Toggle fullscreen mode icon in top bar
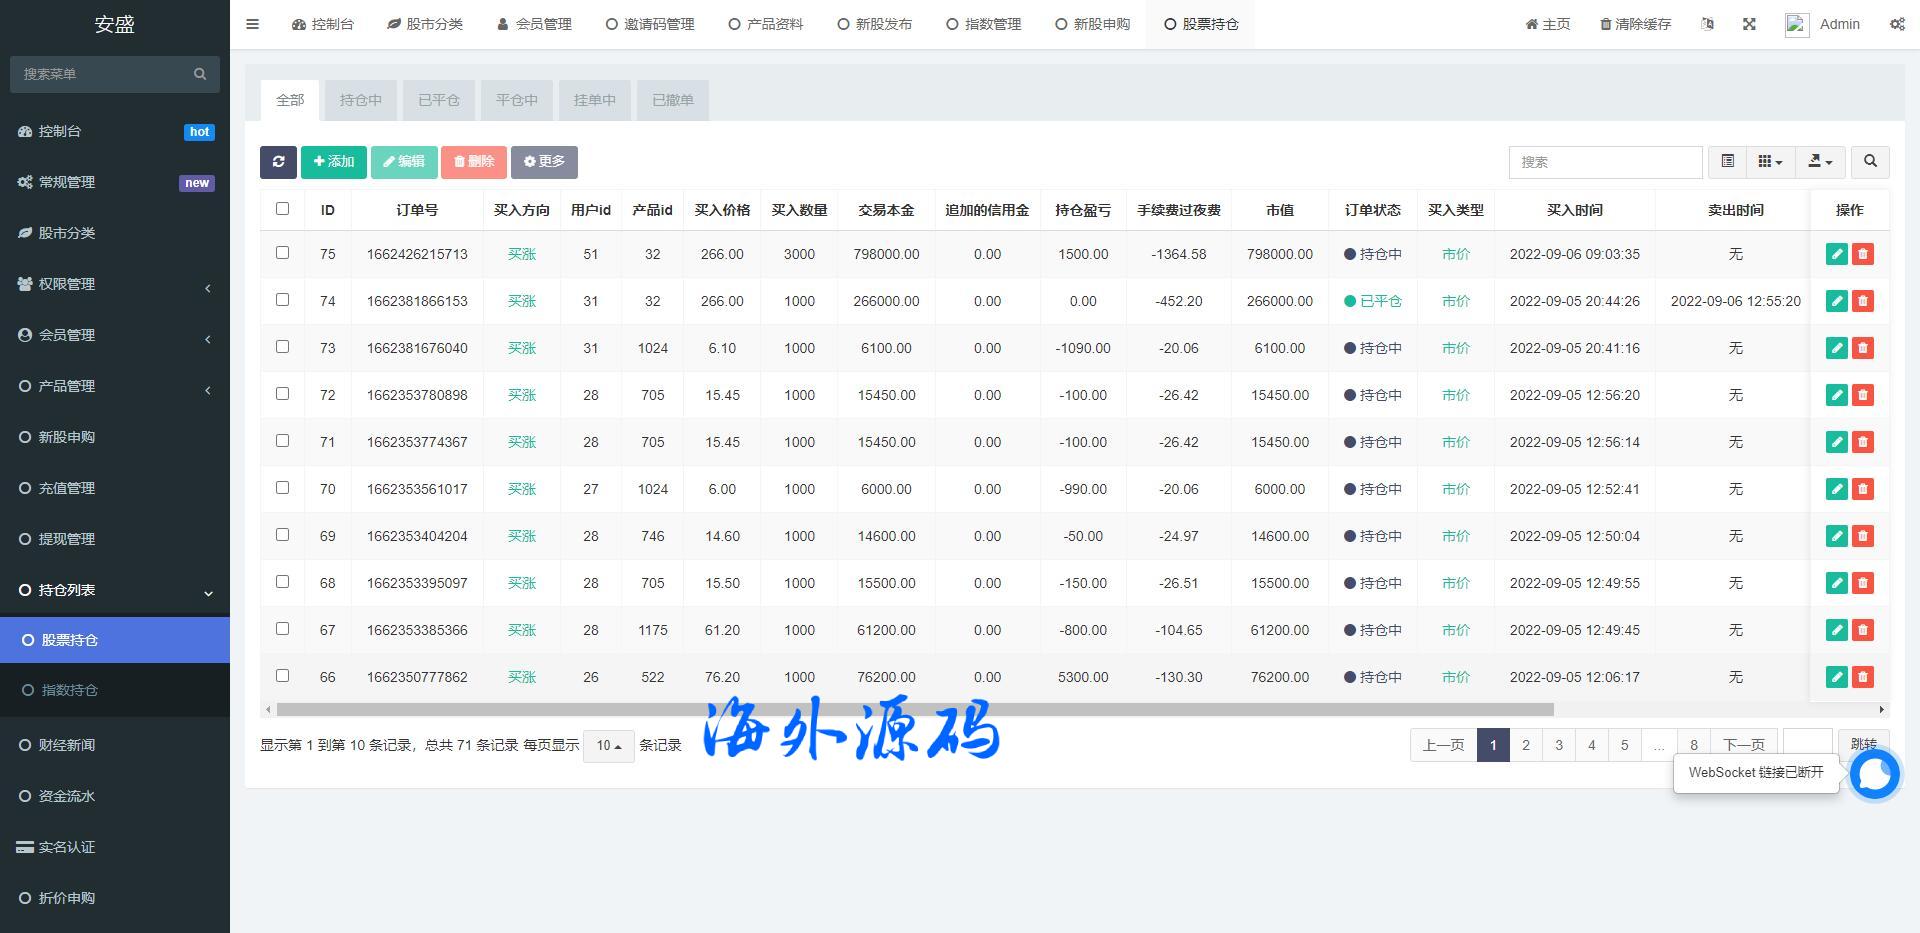Viewport: 1920px width, 933px height. 1749,24
